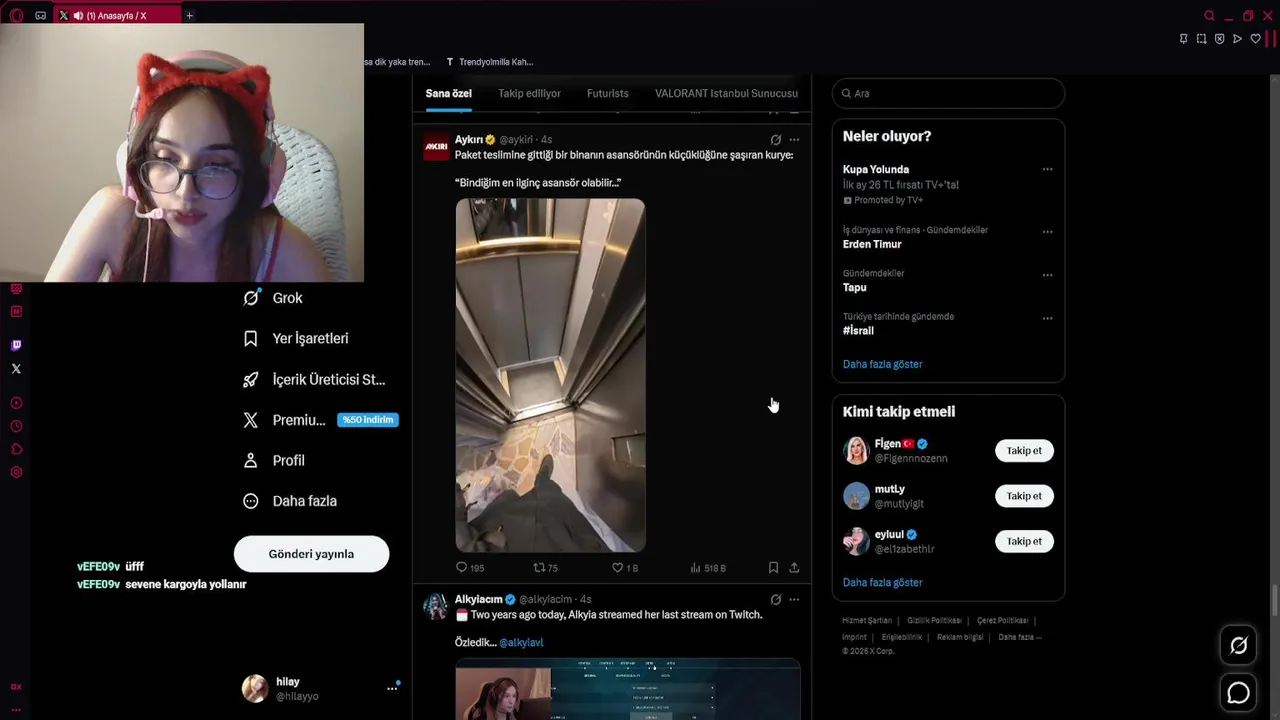Click the page vertical scrollbar
The width and height of the screenshot is (1280, 720).
pos(1274,600)
